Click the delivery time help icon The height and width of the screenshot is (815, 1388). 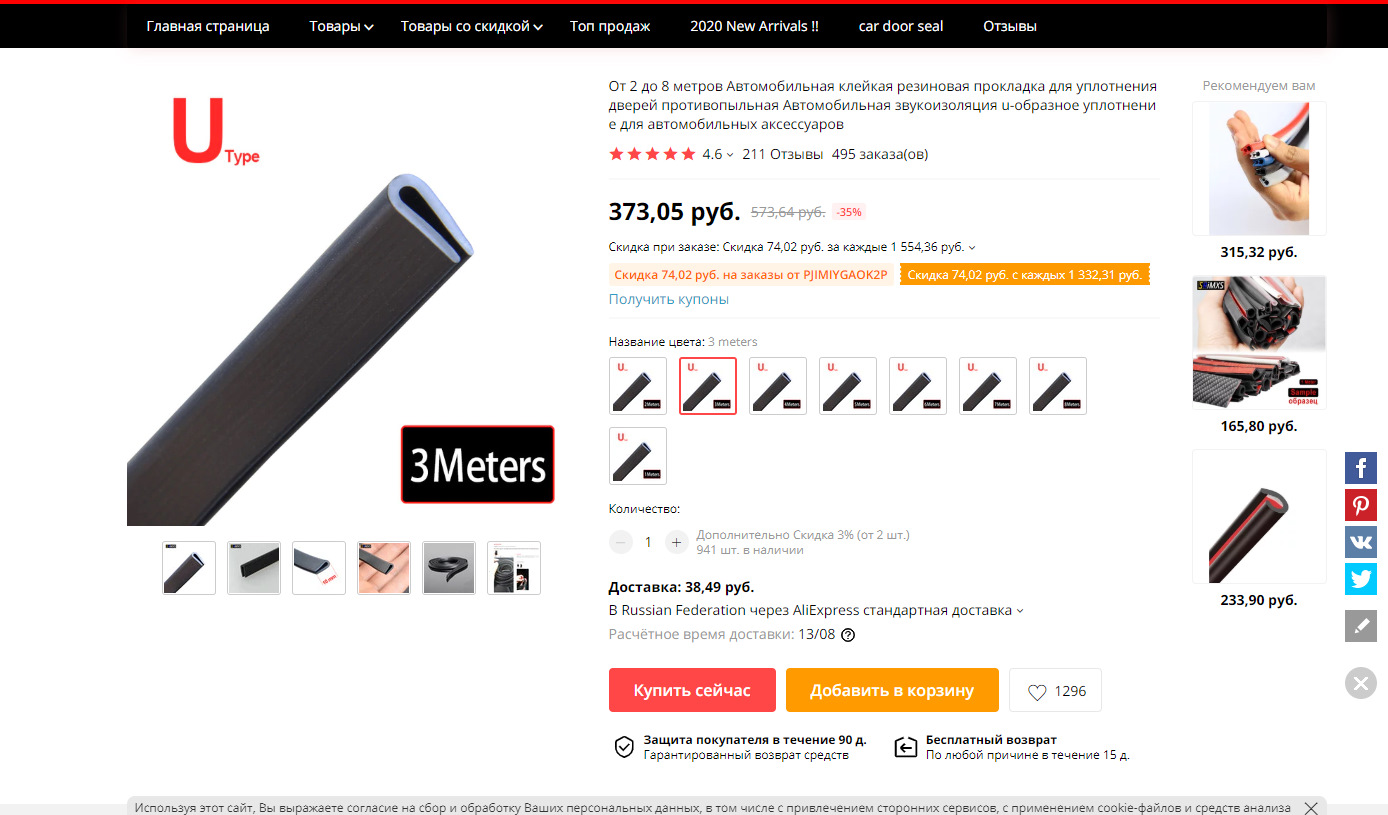click(x=848, y=635)
